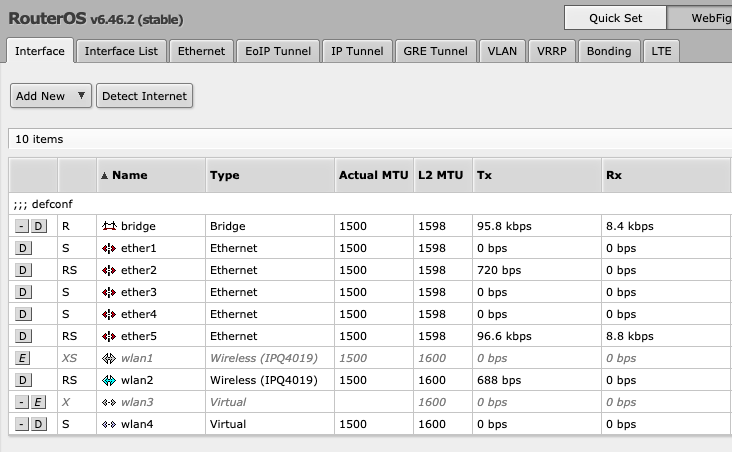Click the ether3 Ethernet icon

point(109,292)
